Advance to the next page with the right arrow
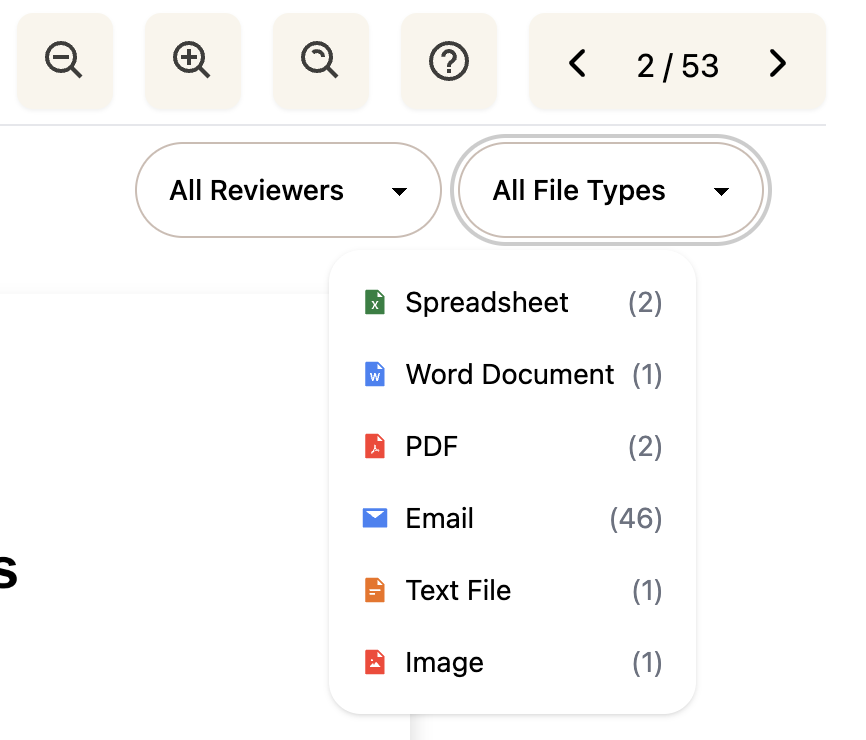This screenshot has height=740, width=866. click(777, 63)
